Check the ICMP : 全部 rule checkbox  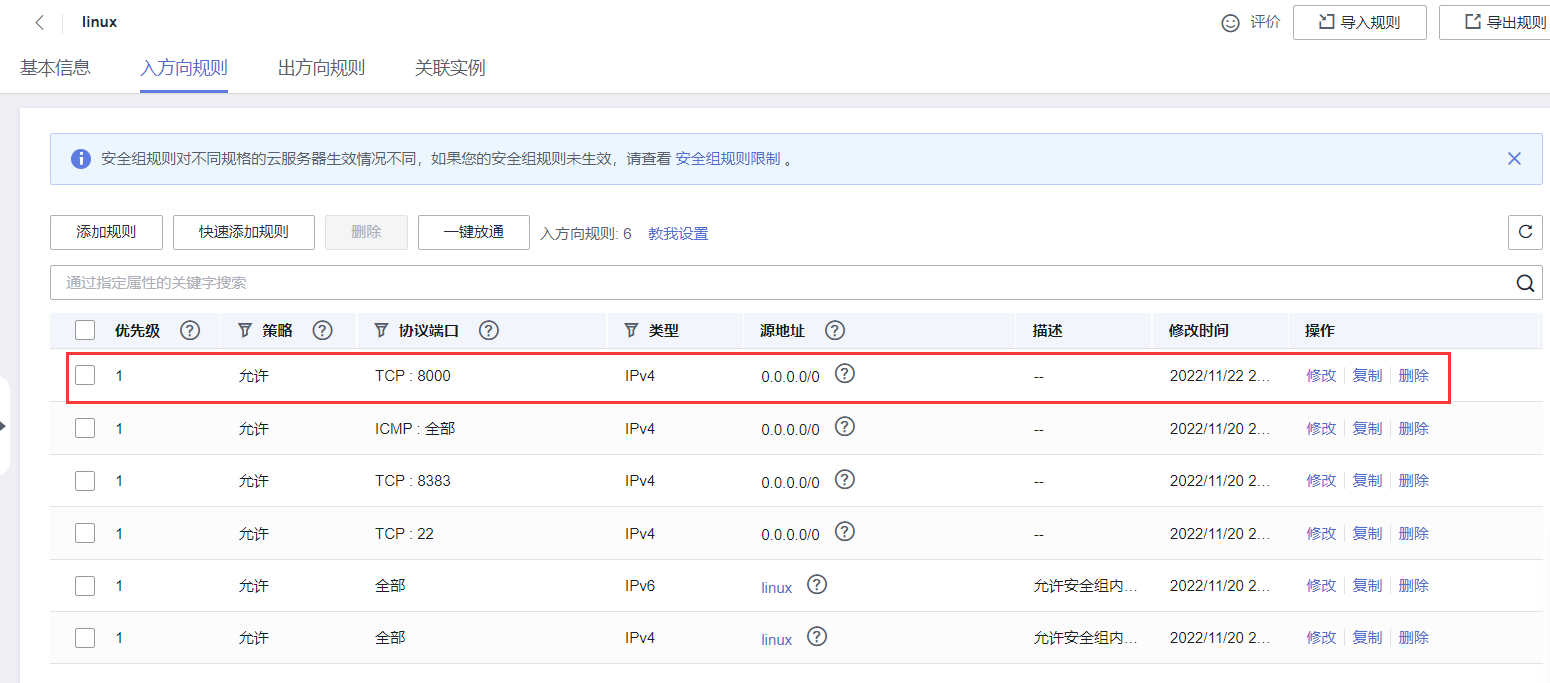pyautogui.click(x=85, y=428)
